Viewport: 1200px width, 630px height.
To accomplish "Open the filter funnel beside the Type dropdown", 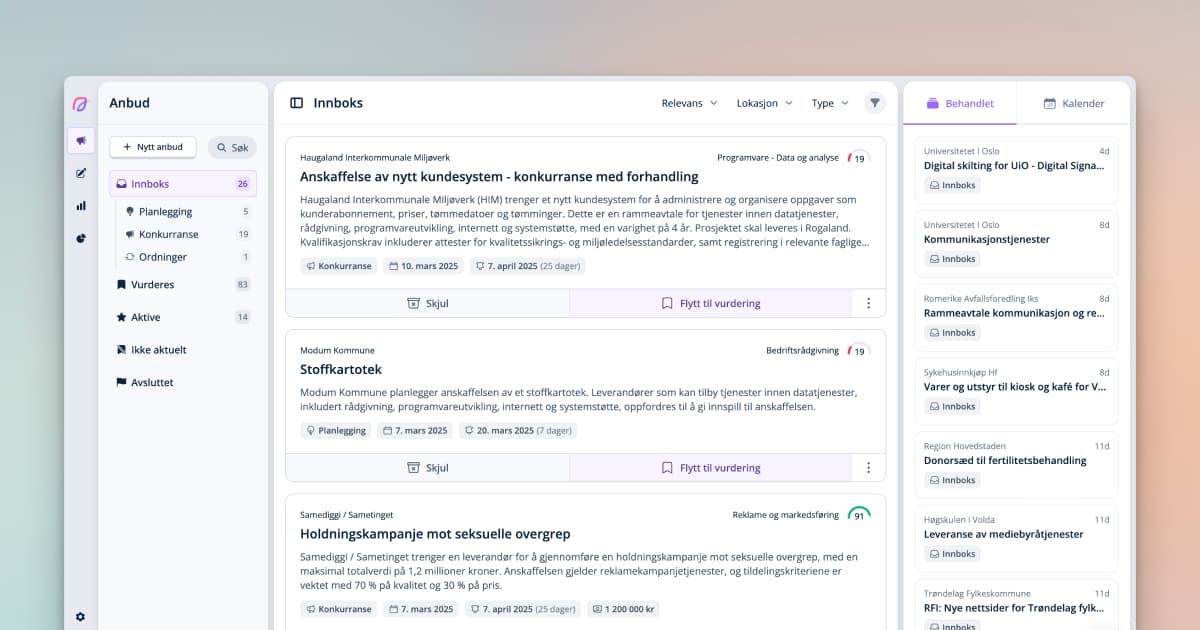I will 875,102.
